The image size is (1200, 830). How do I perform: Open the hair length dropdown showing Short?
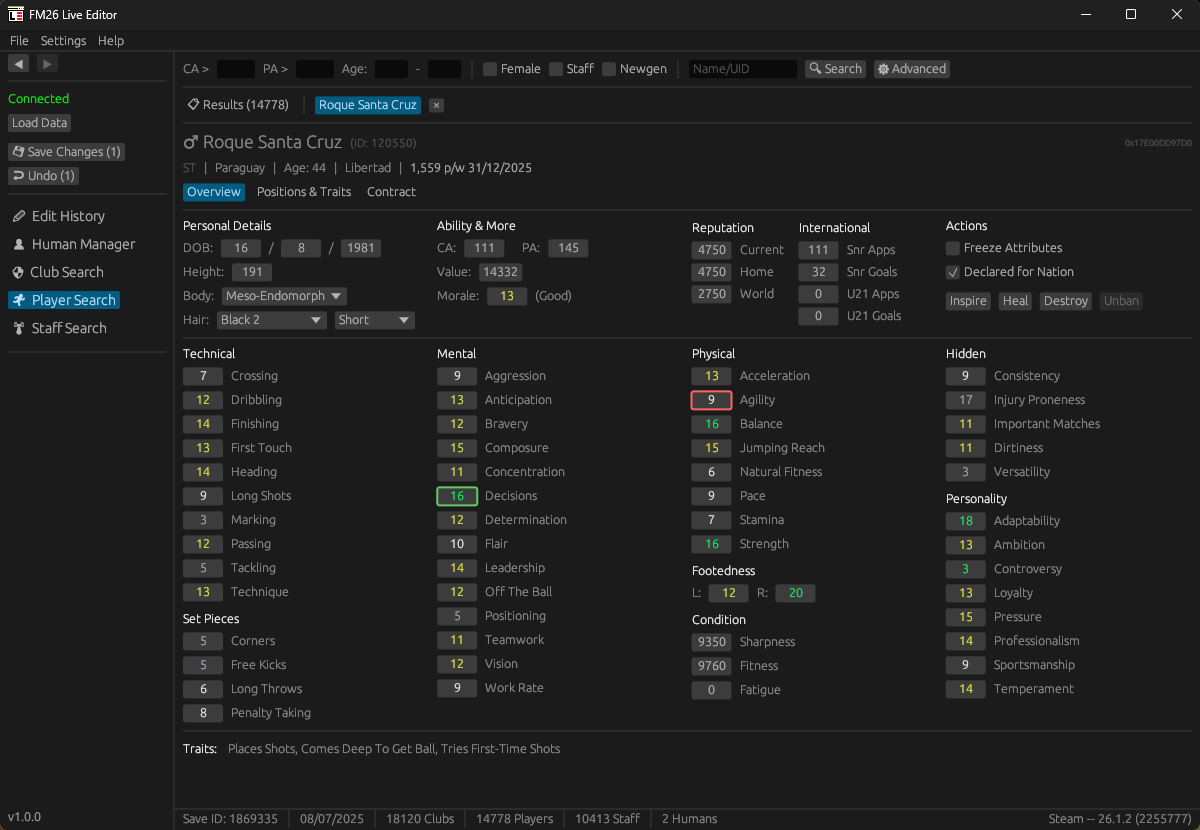[x=374, y=319]
